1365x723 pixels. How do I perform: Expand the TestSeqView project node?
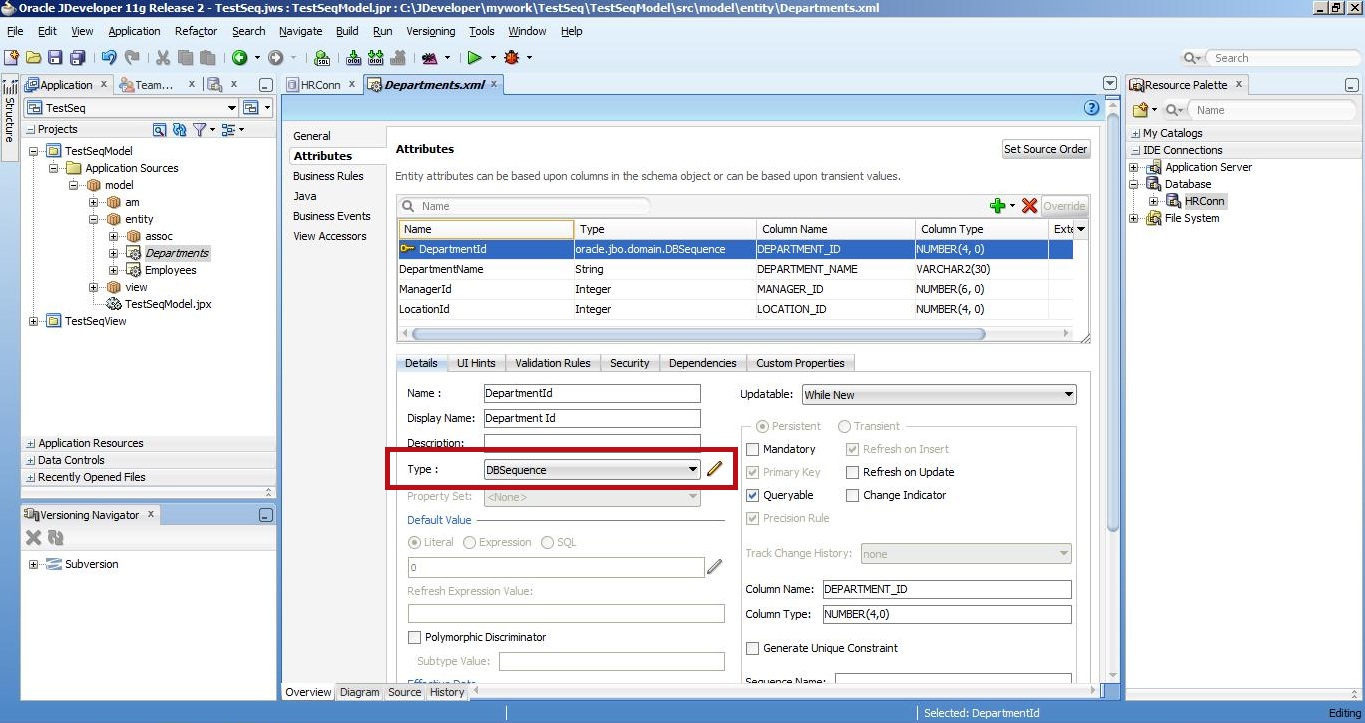click(33, 321)
